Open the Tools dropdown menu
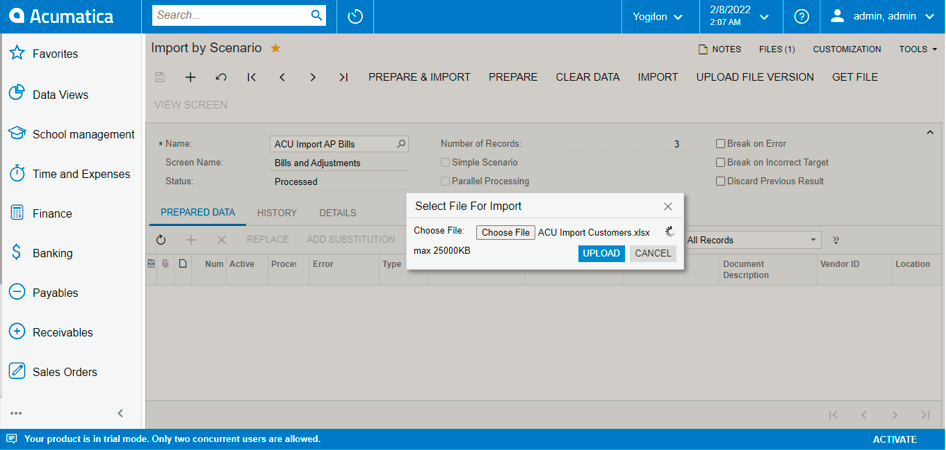This screenshot has width=946, height=450. point(918,49)
